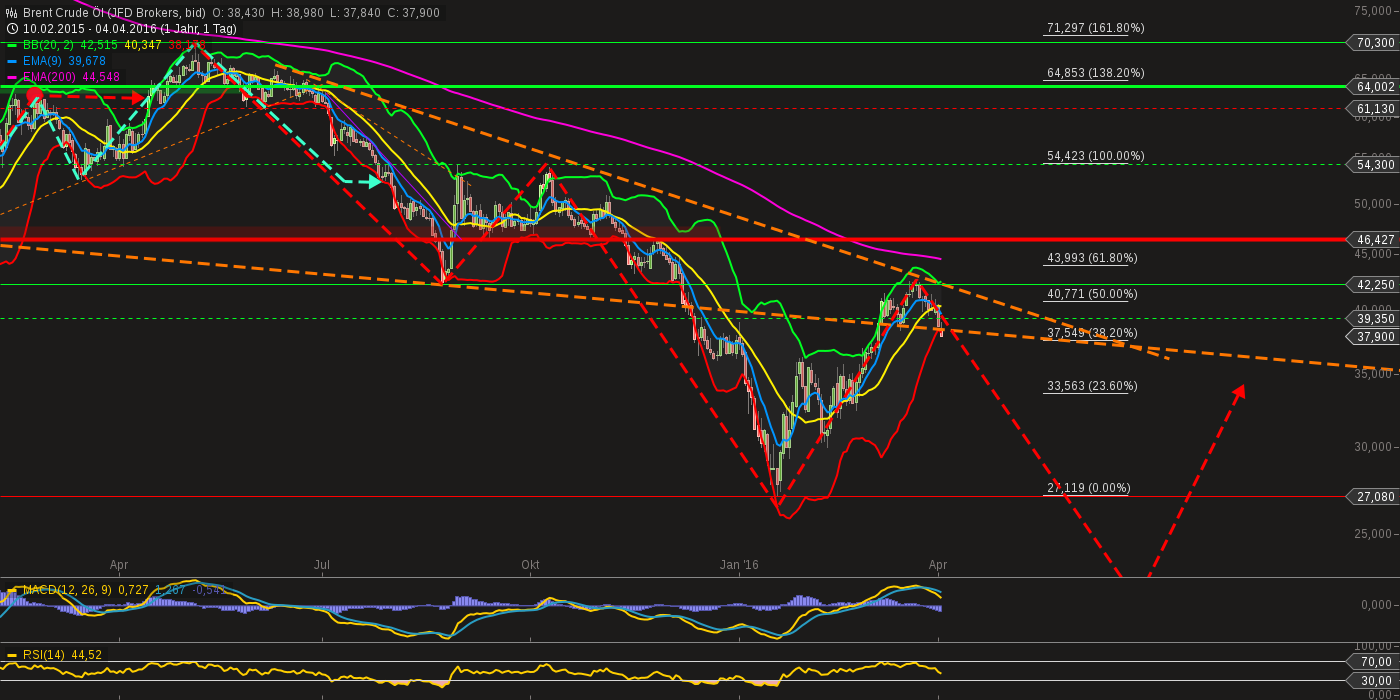Select the Brent Crude Öl (JFD Brokers, bid) title
Viewport: 1400px width, 700px height.
(114, 13)
